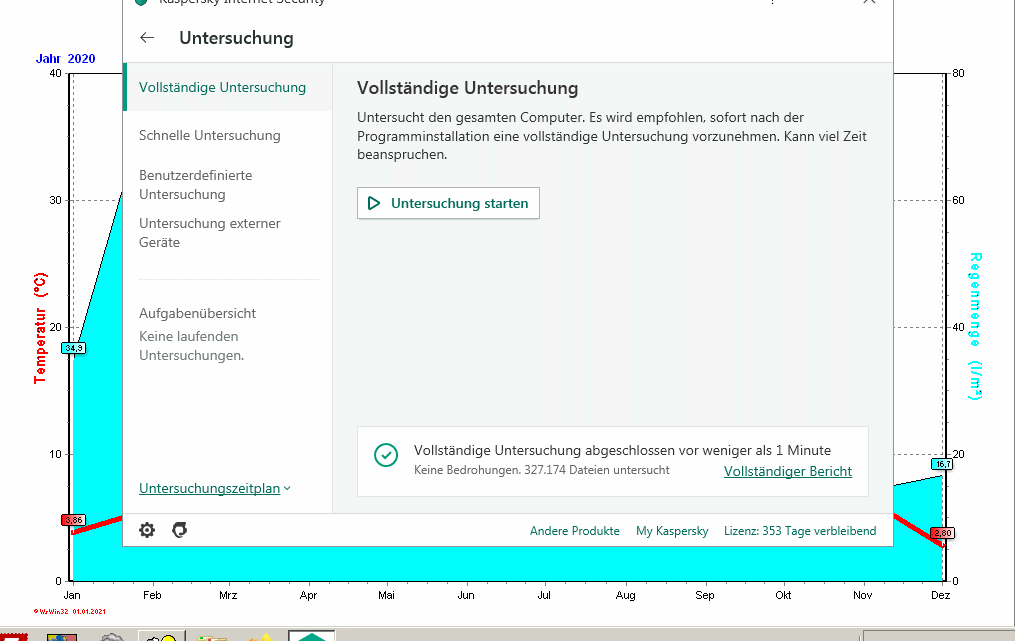Click the 'Aug' month label on chart
Screen dimensions: 1015x641
click(625, 595)
